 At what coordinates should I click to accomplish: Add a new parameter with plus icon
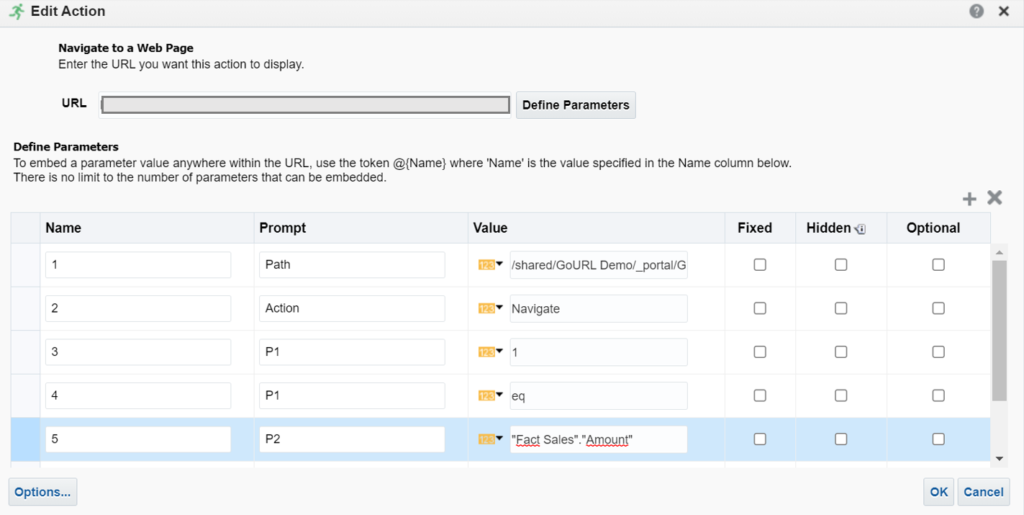970,199
